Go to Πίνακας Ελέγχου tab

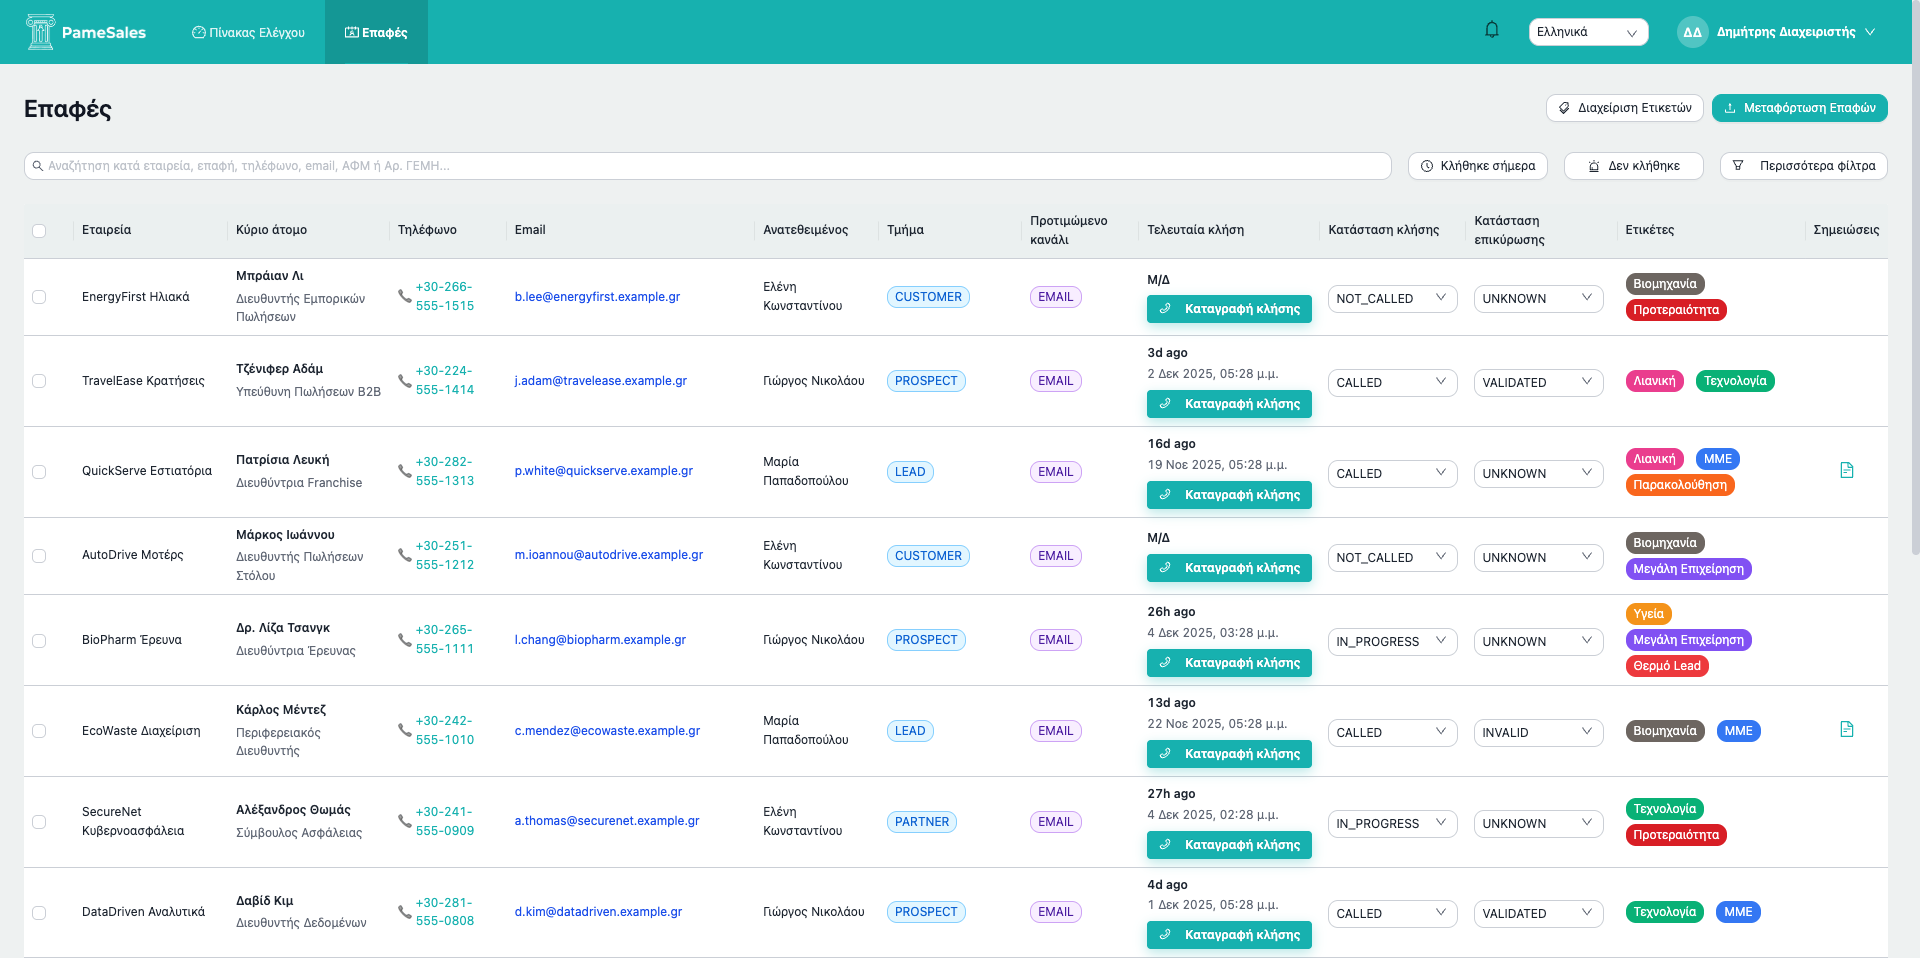(x=248, y=32)
